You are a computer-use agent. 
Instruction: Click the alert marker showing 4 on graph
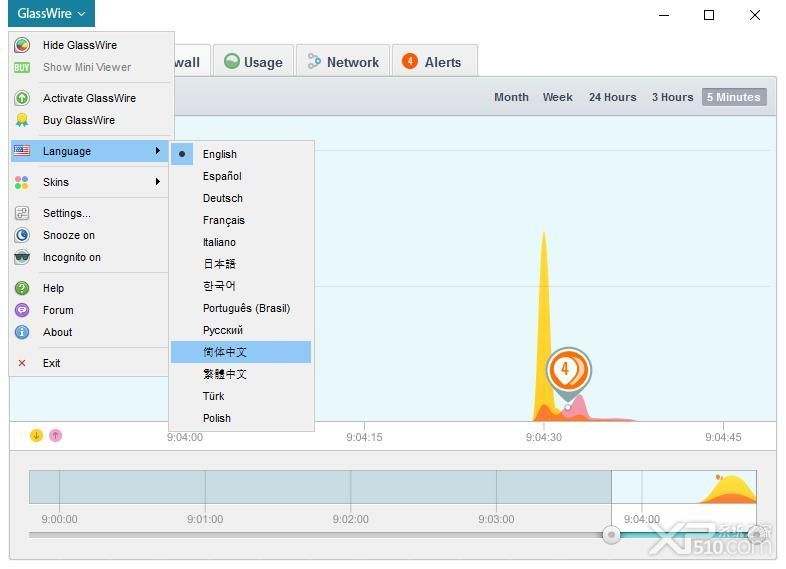[568, 371]
